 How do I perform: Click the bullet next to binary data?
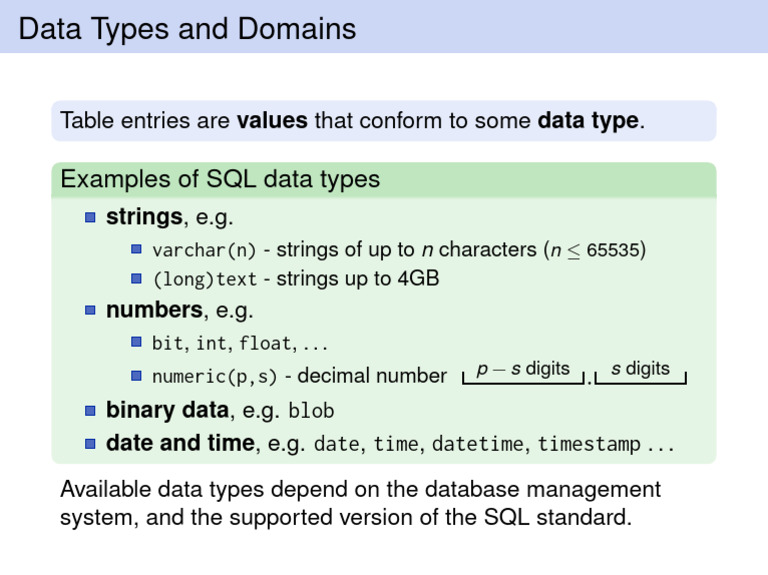pyautogui.click(x=90, y=410)
